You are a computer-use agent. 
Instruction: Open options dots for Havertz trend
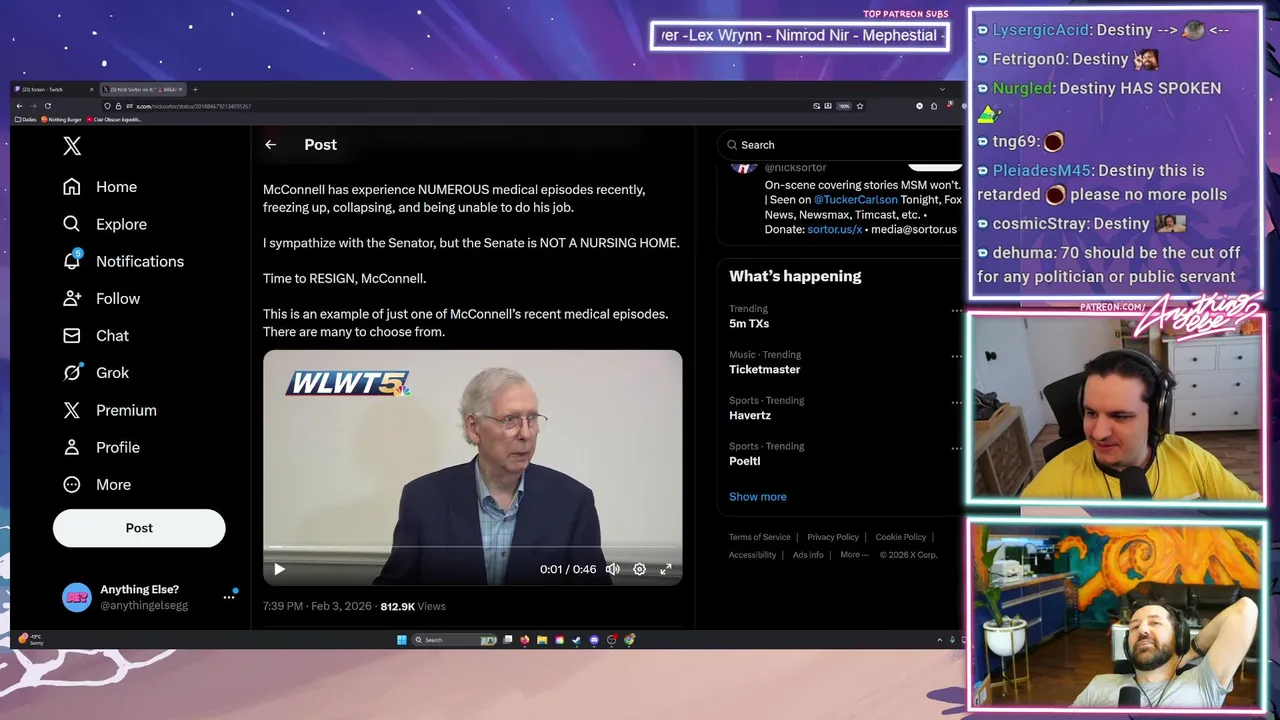point(956,402)
